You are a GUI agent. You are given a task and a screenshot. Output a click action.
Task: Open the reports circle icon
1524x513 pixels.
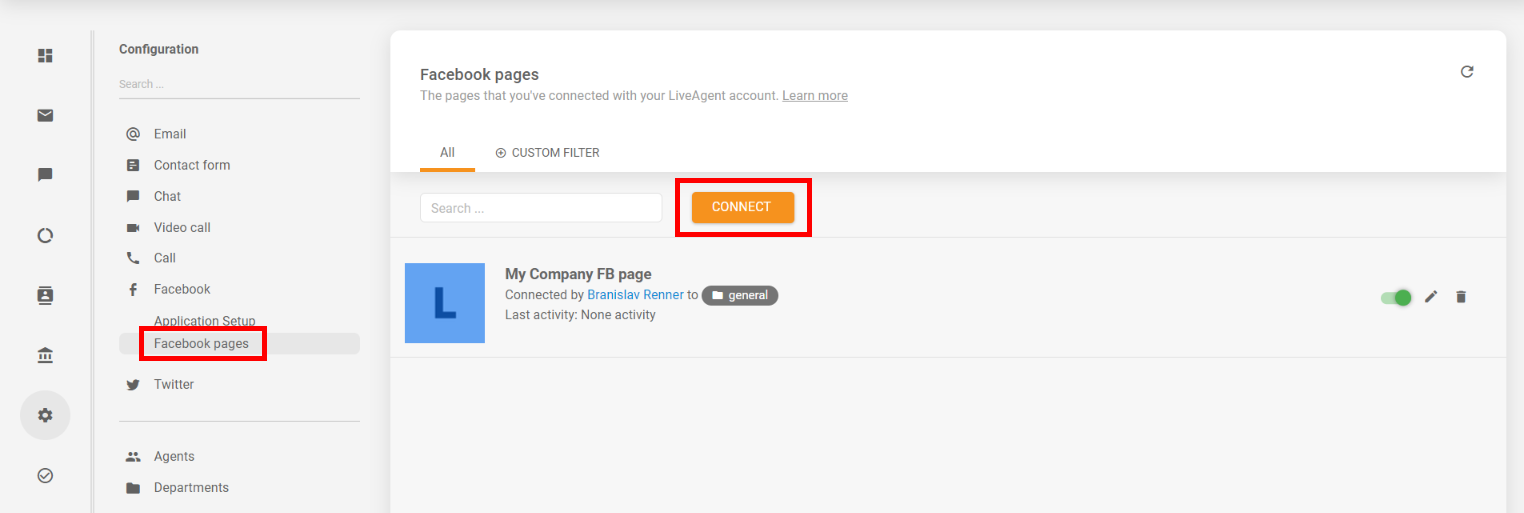click(45, 236)
